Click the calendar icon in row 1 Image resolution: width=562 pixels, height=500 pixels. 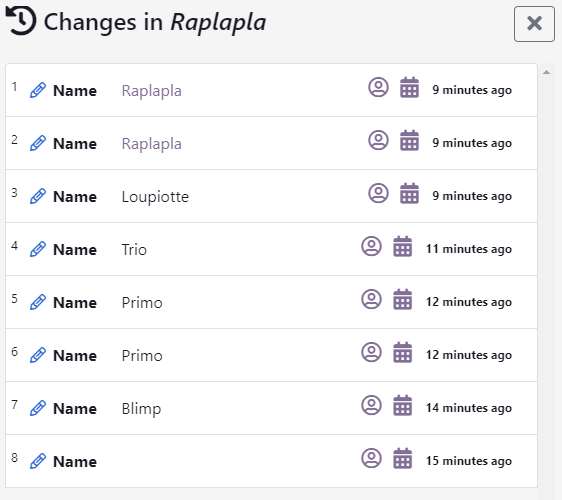point(409,87)
